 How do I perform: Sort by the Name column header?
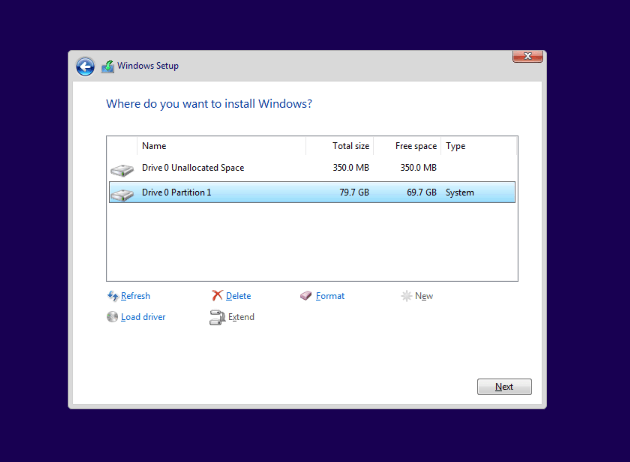(x=154, y=146)
